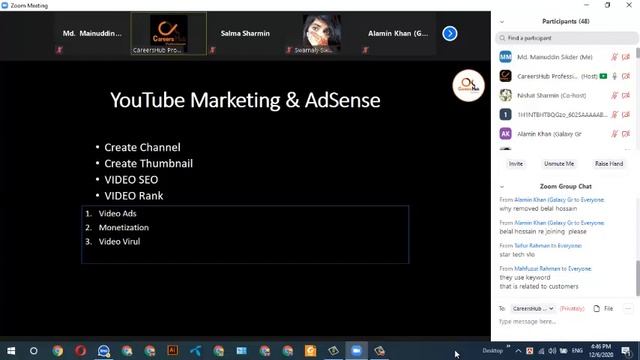Show next participants with blue arrow
The image size is (640, 360).
tap(450, 33)
